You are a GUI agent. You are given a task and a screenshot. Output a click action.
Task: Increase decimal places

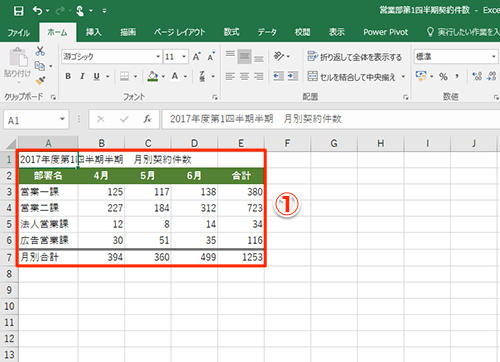(x=477, y=76)
